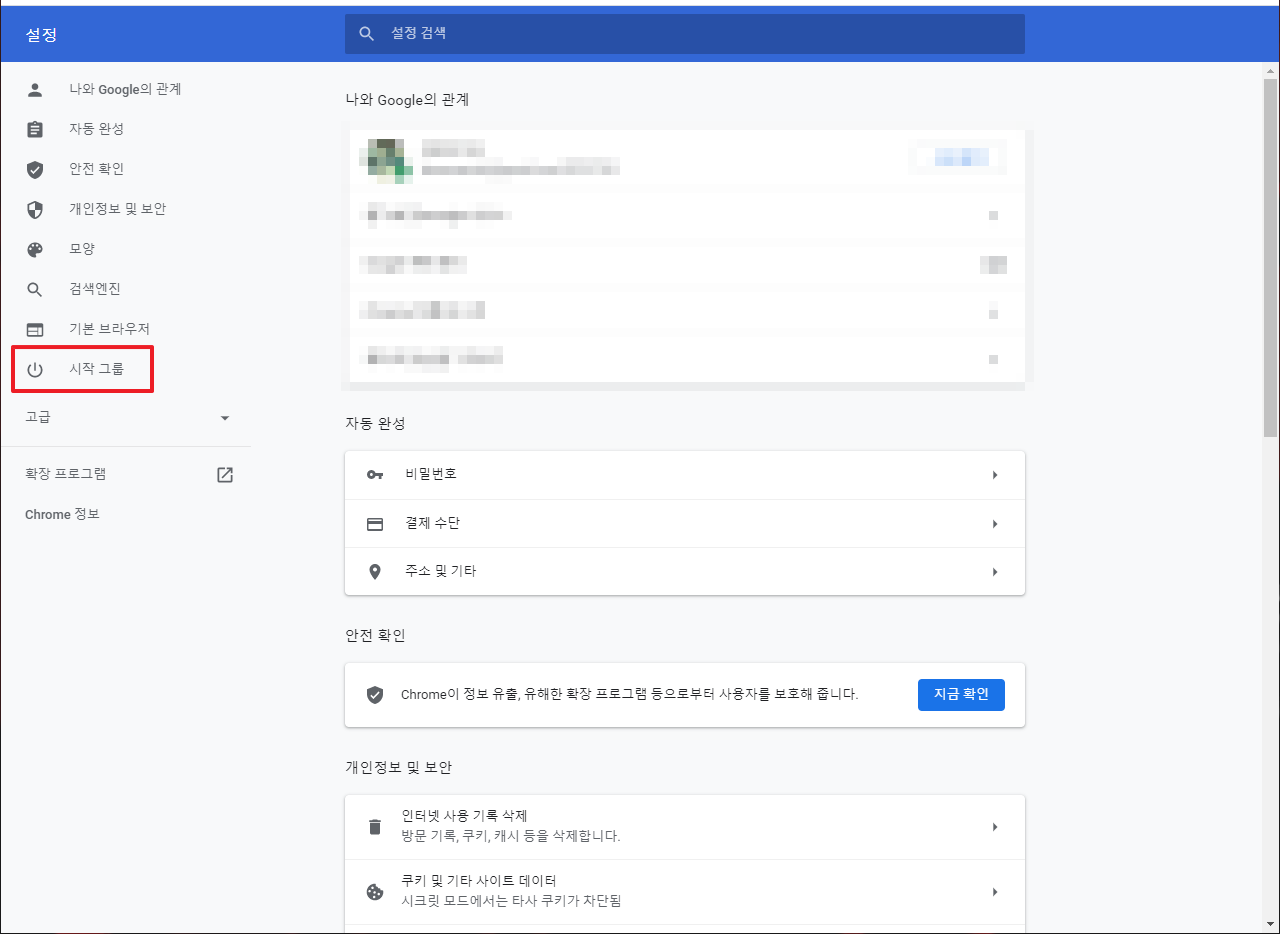Open the 결제 수단 row arrow
The height and width of the screenshot is (934, 1280).
(x=995, y=524)
